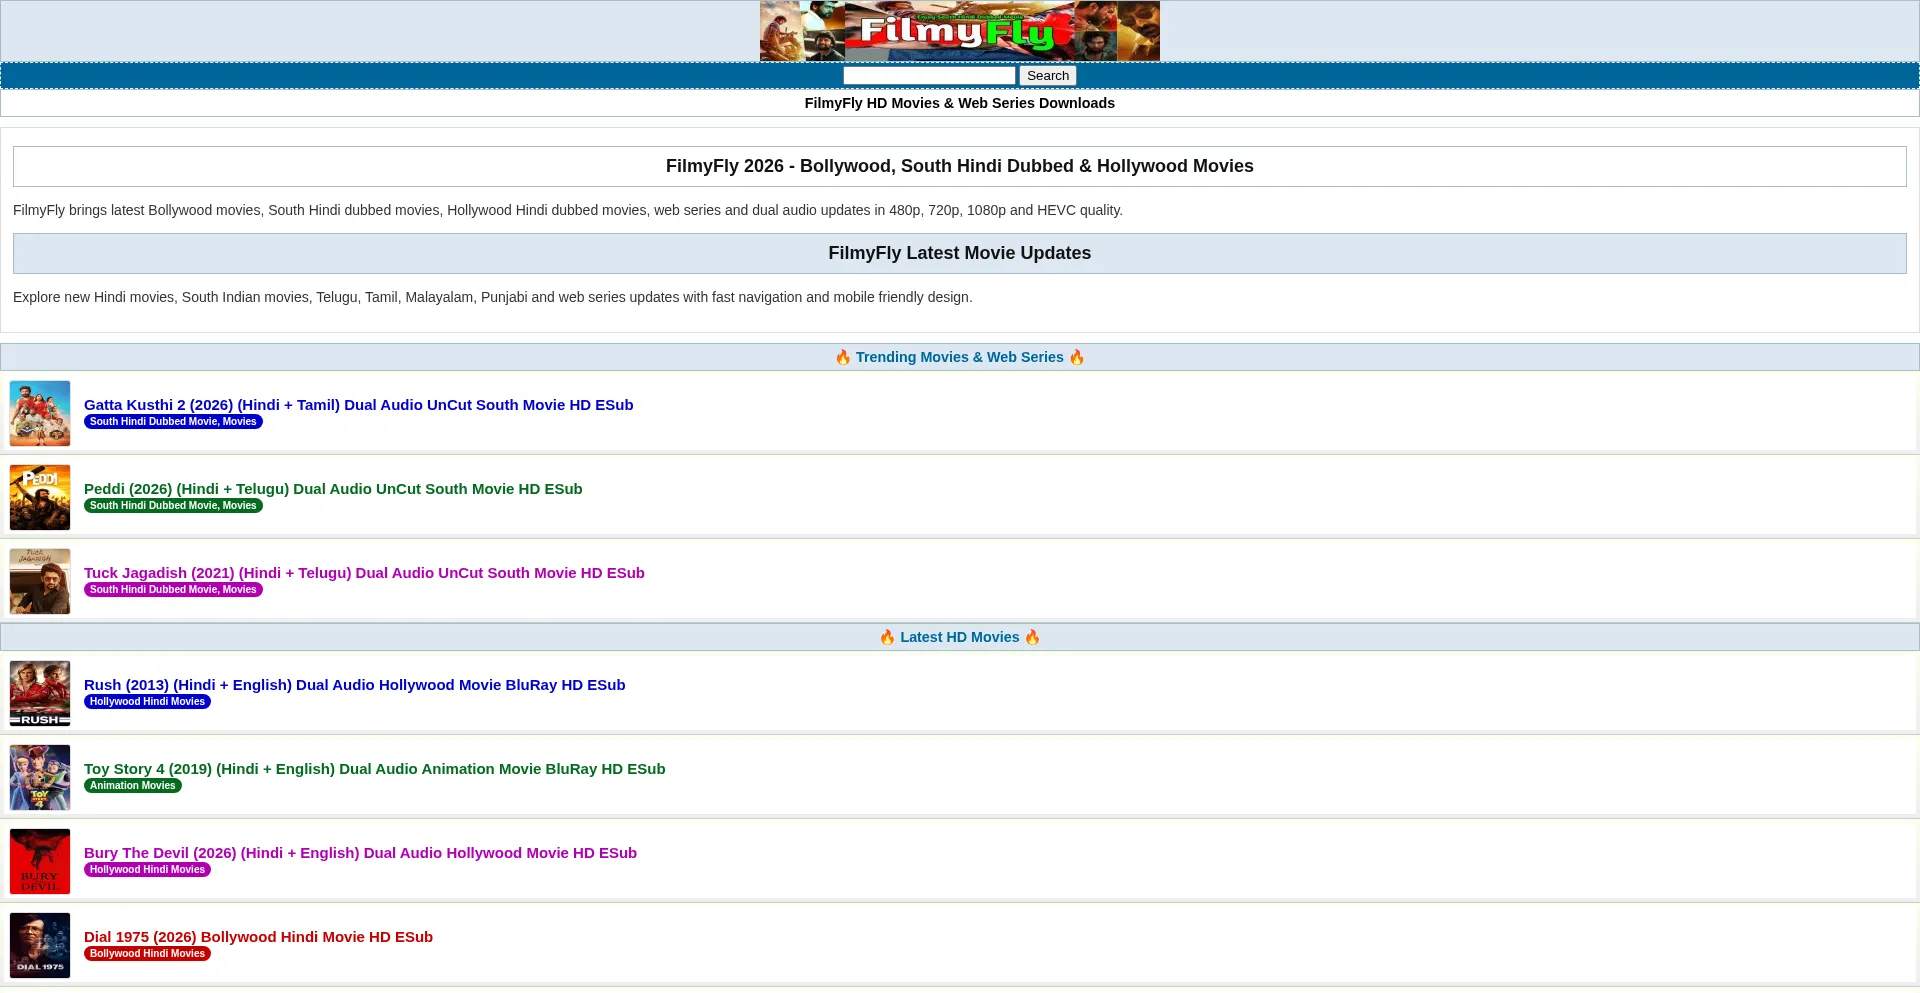Open Toy Story 4 (2019) movie link
The height and width of the screenshot is (993, 1920).
[375, 769]
